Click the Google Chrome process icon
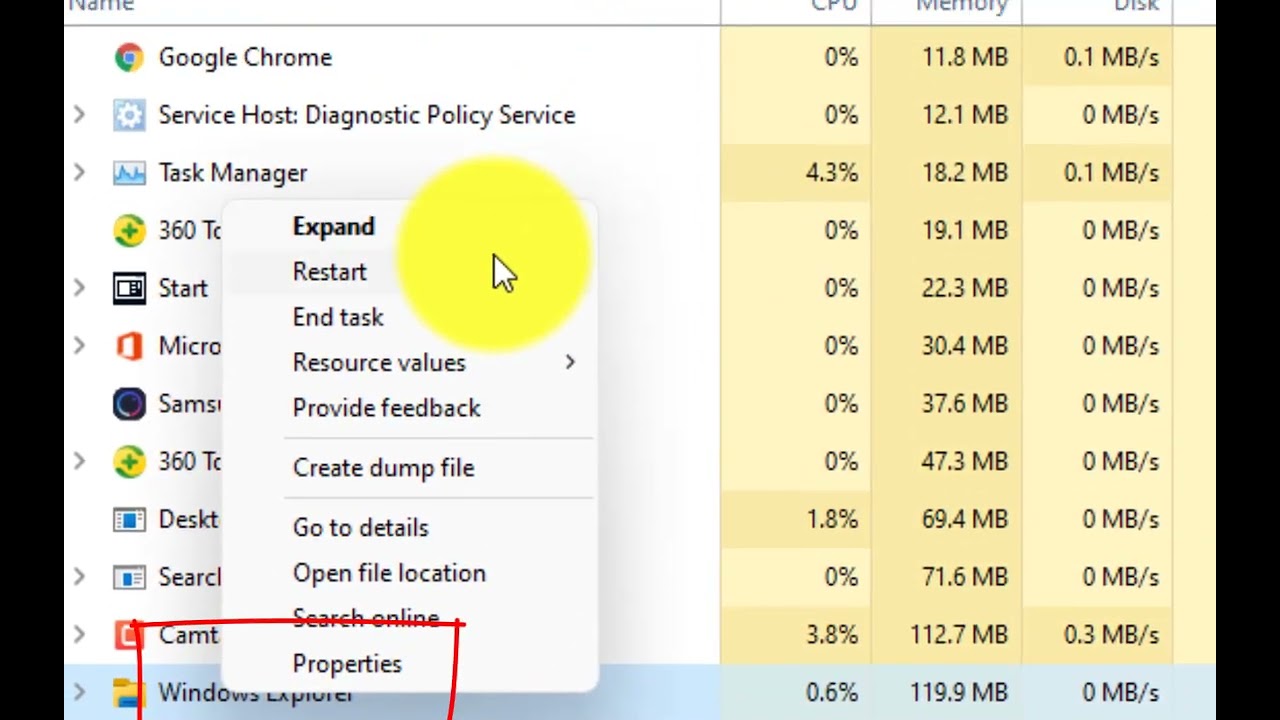Image resolution: width=1280 pixels, height=720 pixels. coord(129,58)
